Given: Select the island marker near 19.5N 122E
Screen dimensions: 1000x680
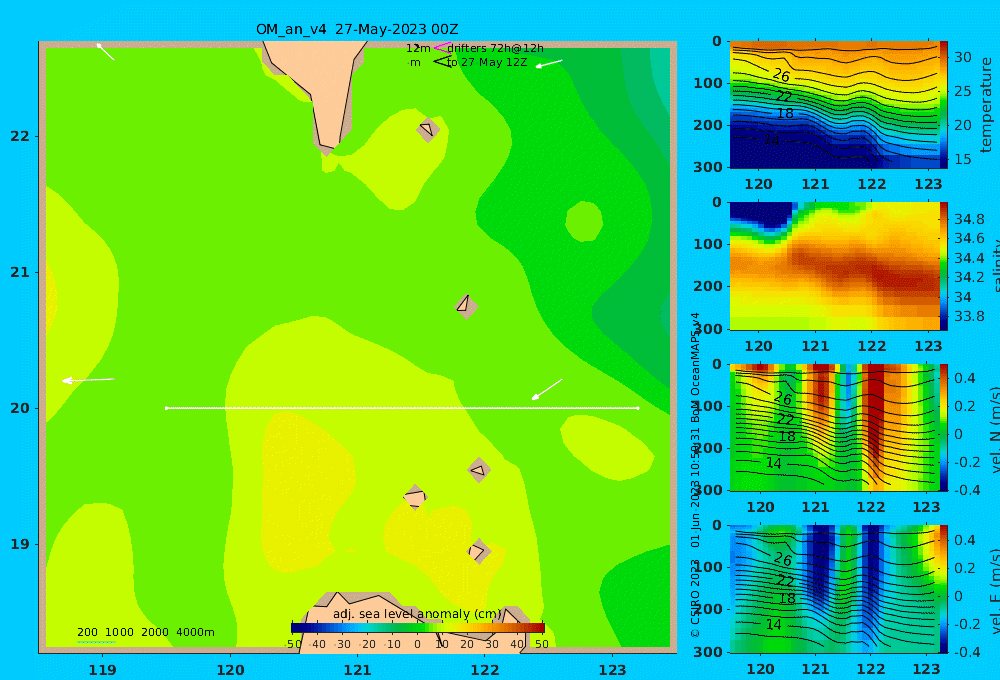Looking at the screenshot, I should coord(479,470).
